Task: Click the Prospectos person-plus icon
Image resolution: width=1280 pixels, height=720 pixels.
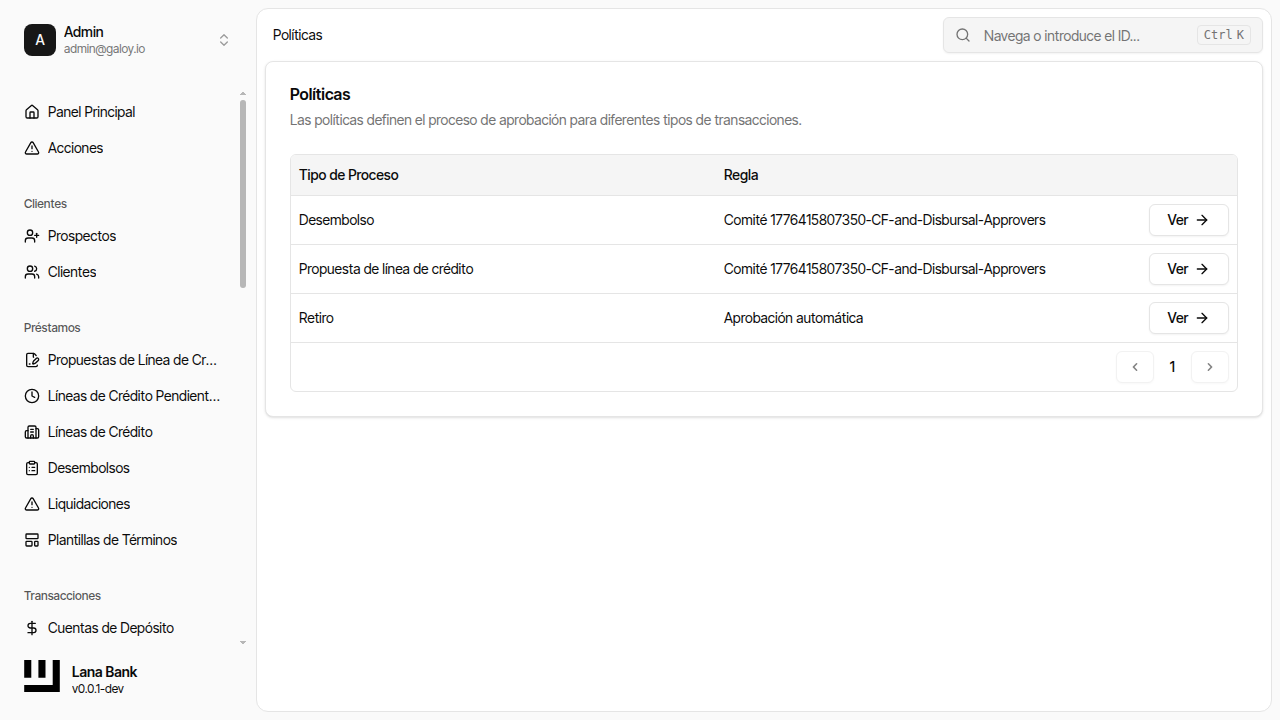Action: click(32, 236)
